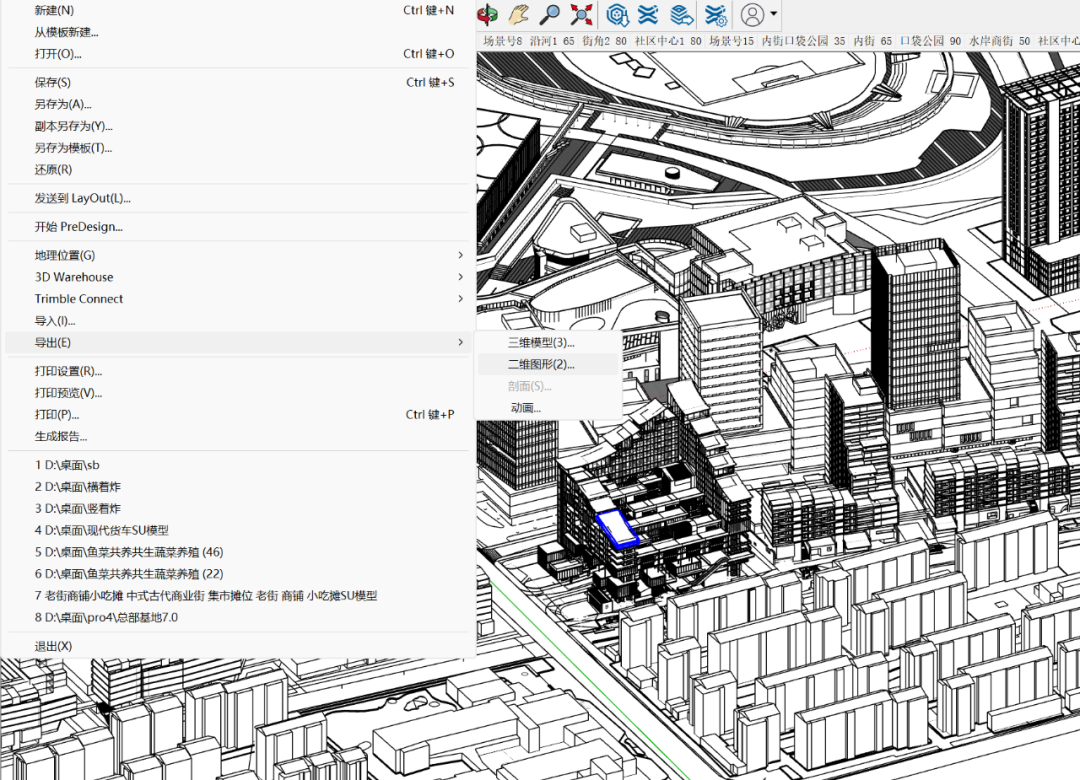Expand the Trimble Connect submenu arrow
1080x780 pixels.
460,298
